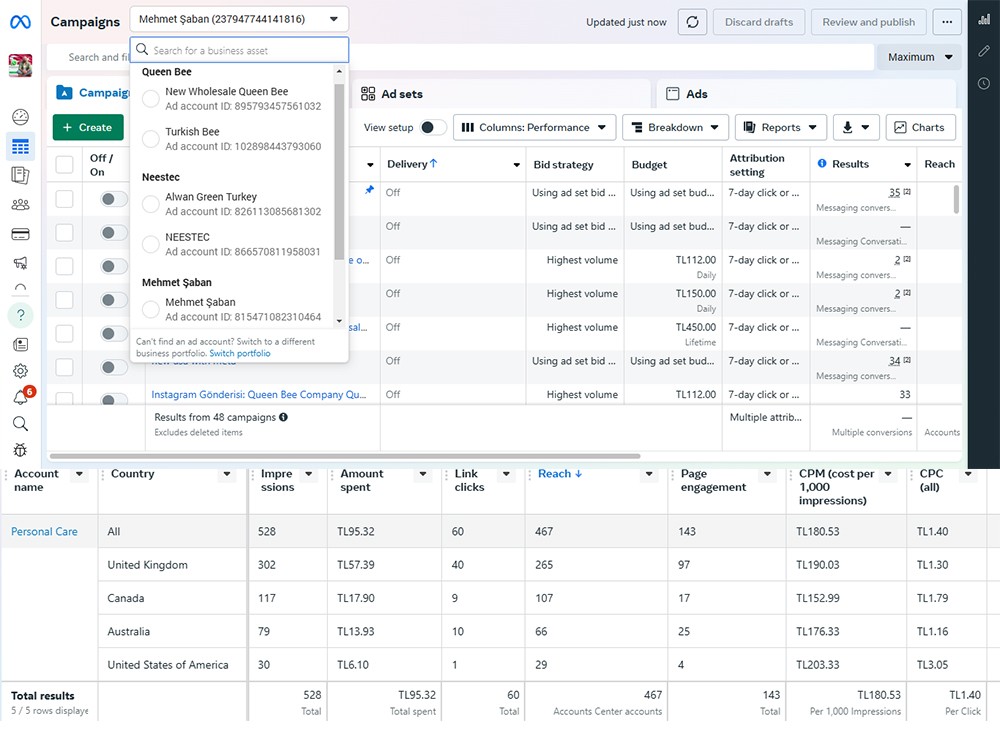Select NEESTEC ad account radio
This screenshot has width=1000, height=750.
(x=151, y=244)
